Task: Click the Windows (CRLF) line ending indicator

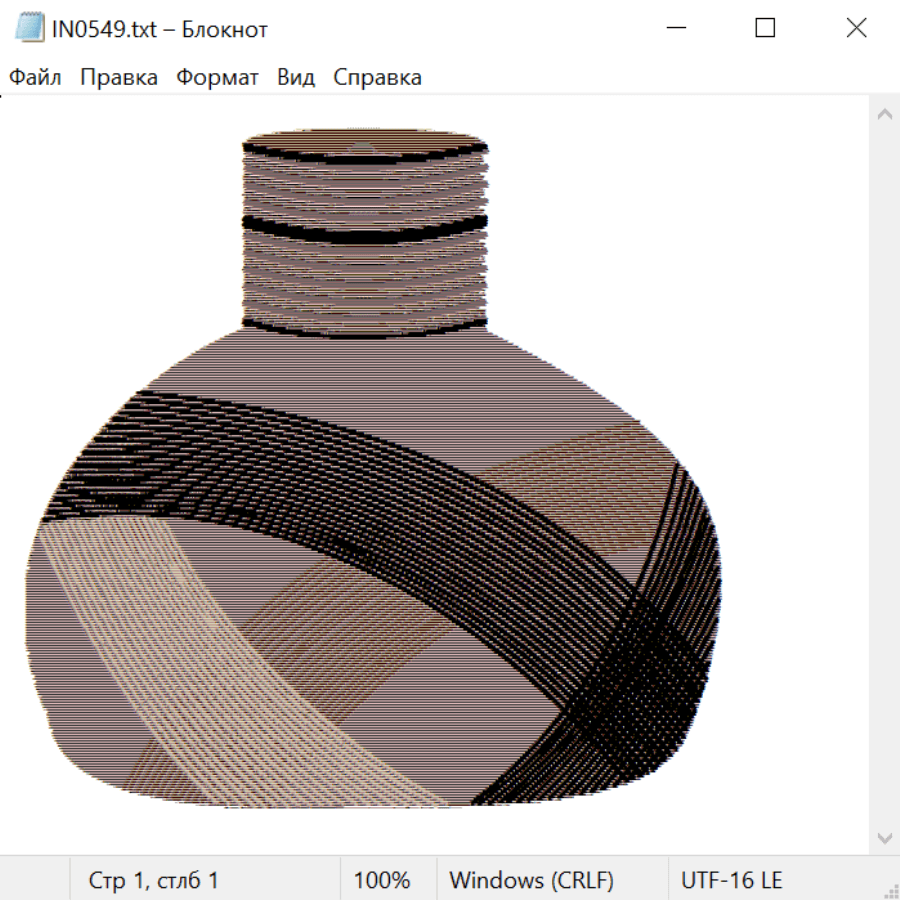Action: [x=531, y=881]
